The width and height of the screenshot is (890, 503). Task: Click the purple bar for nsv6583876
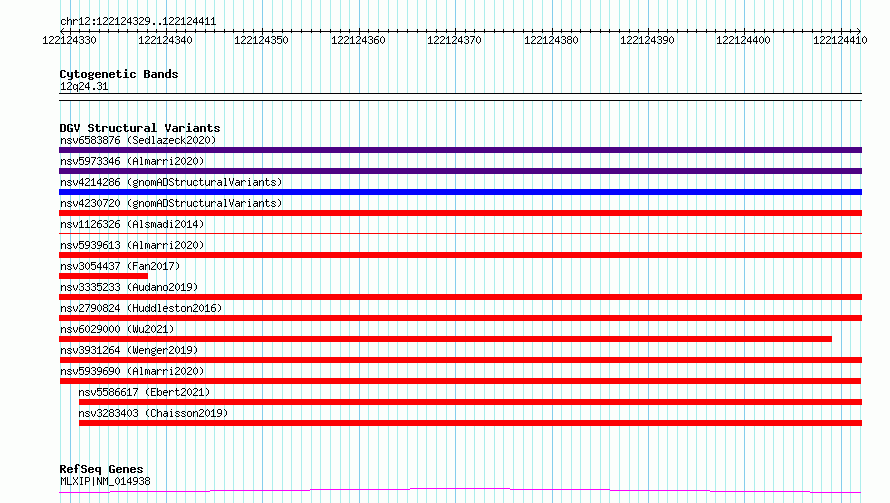coord(460,150)
